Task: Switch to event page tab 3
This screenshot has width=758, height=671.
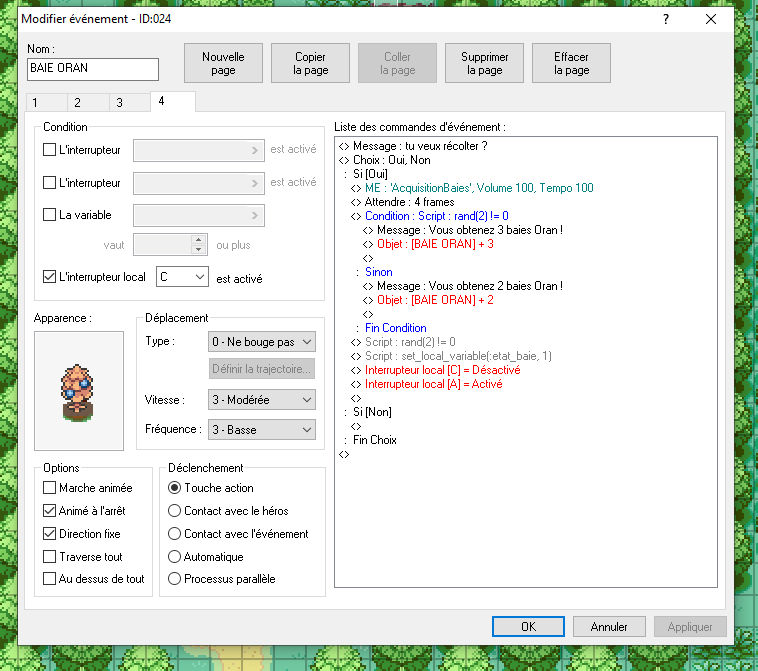Action: (130, 102)
